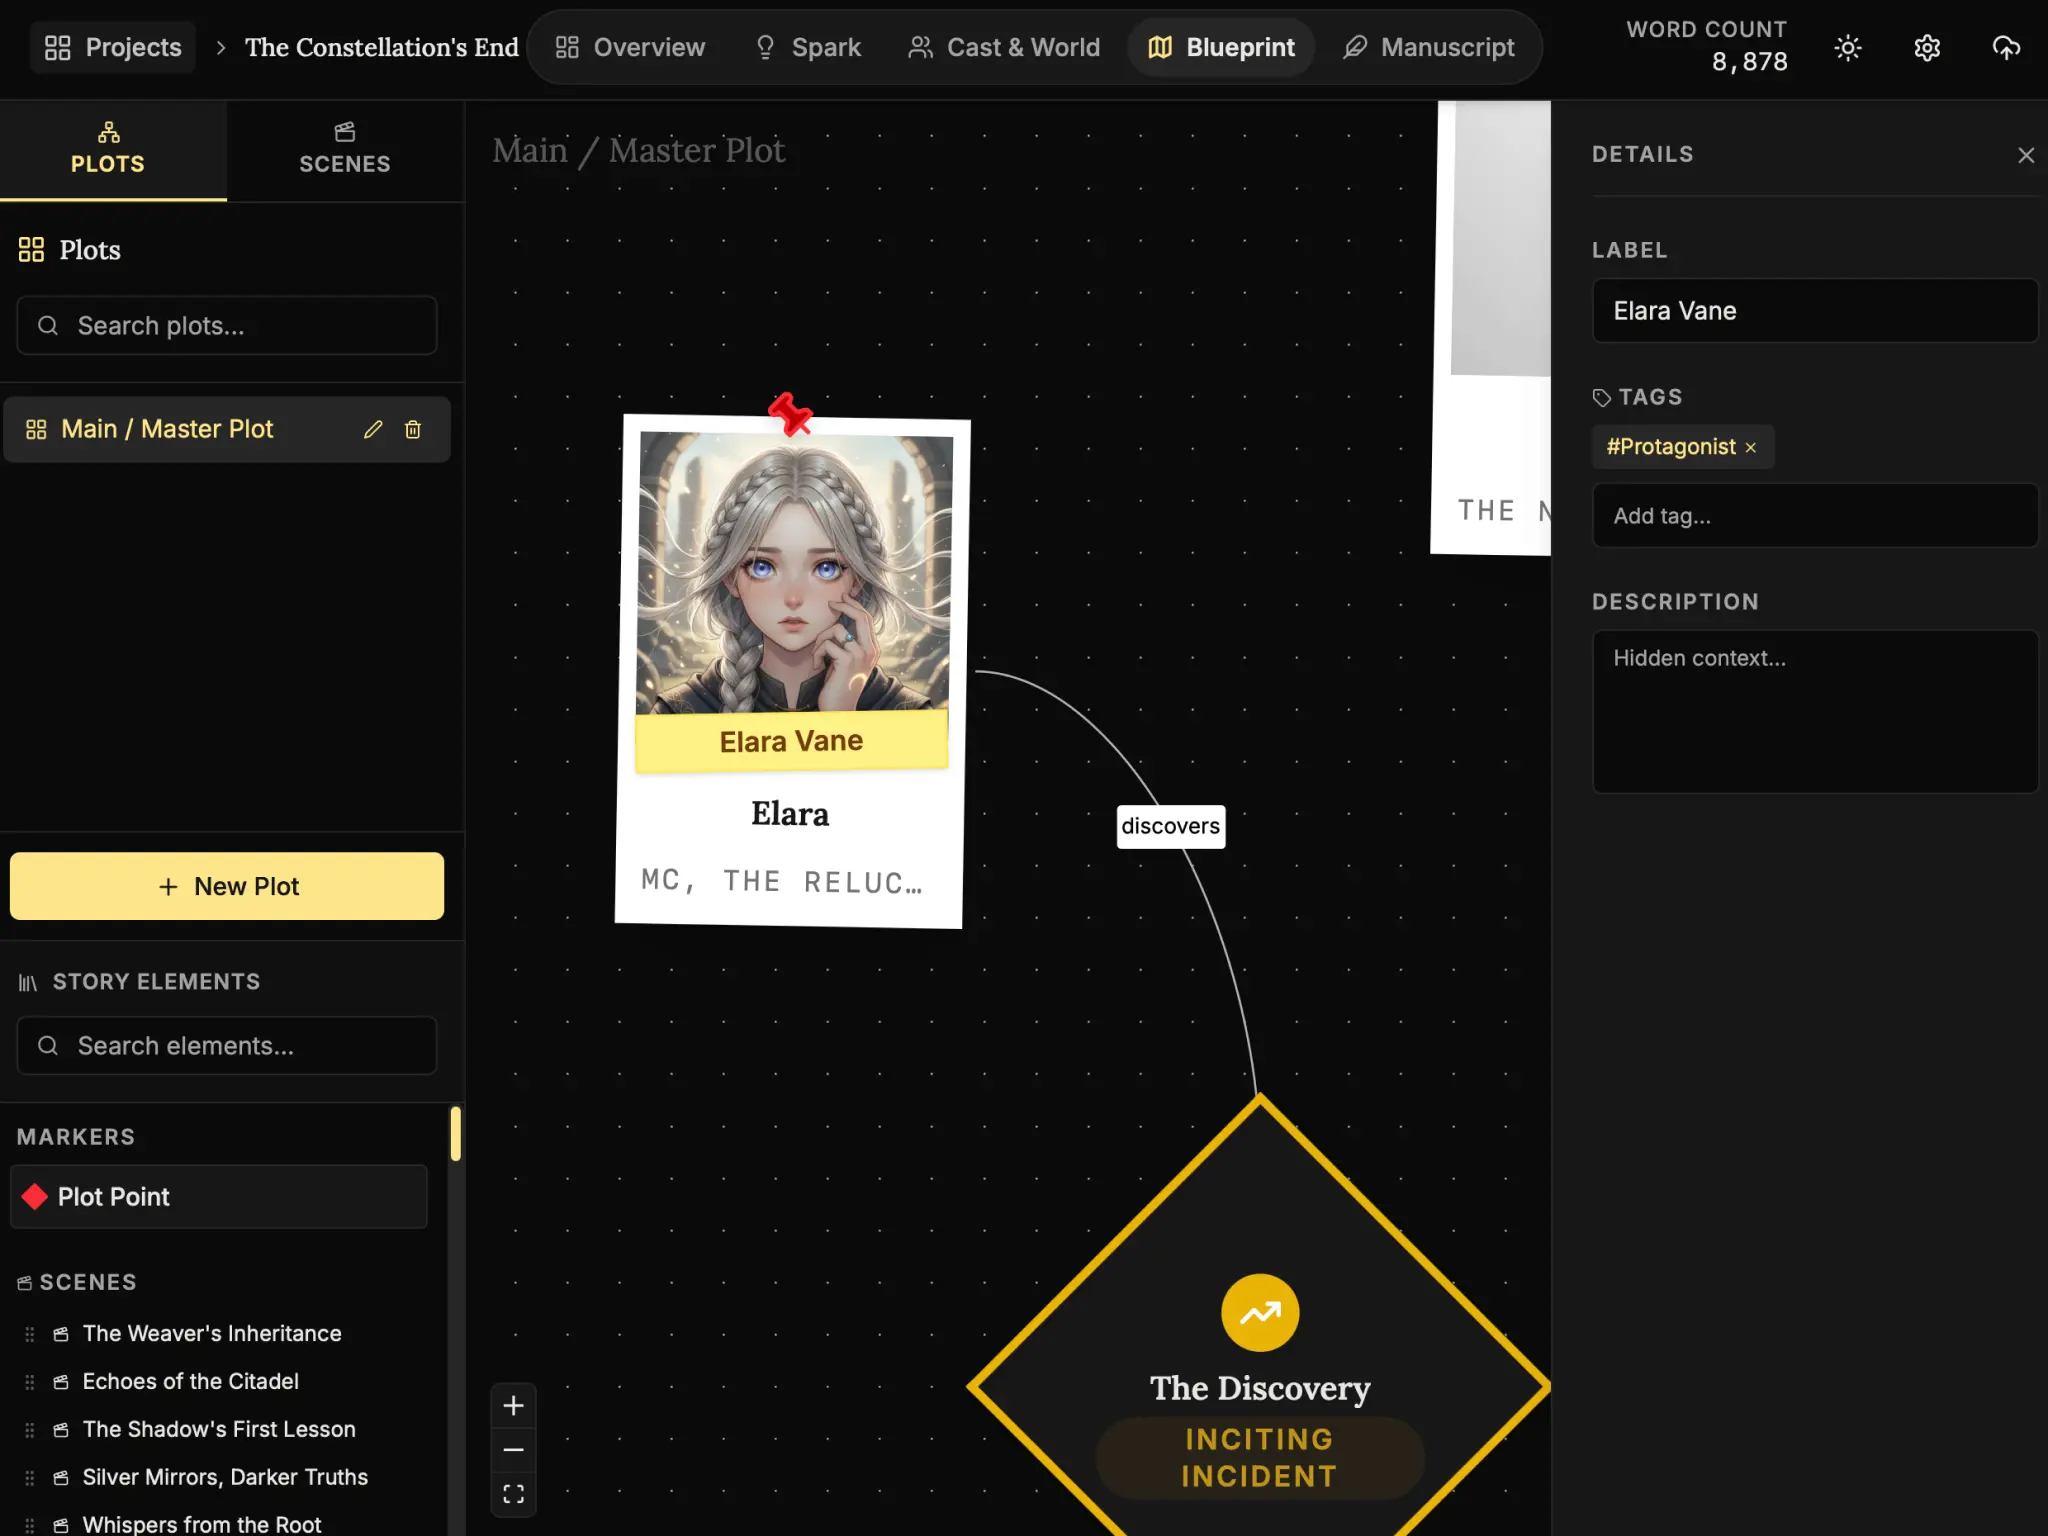Click the Add tag input field
This screenshot has width=2048, height=1536.
pos(1814,516)
